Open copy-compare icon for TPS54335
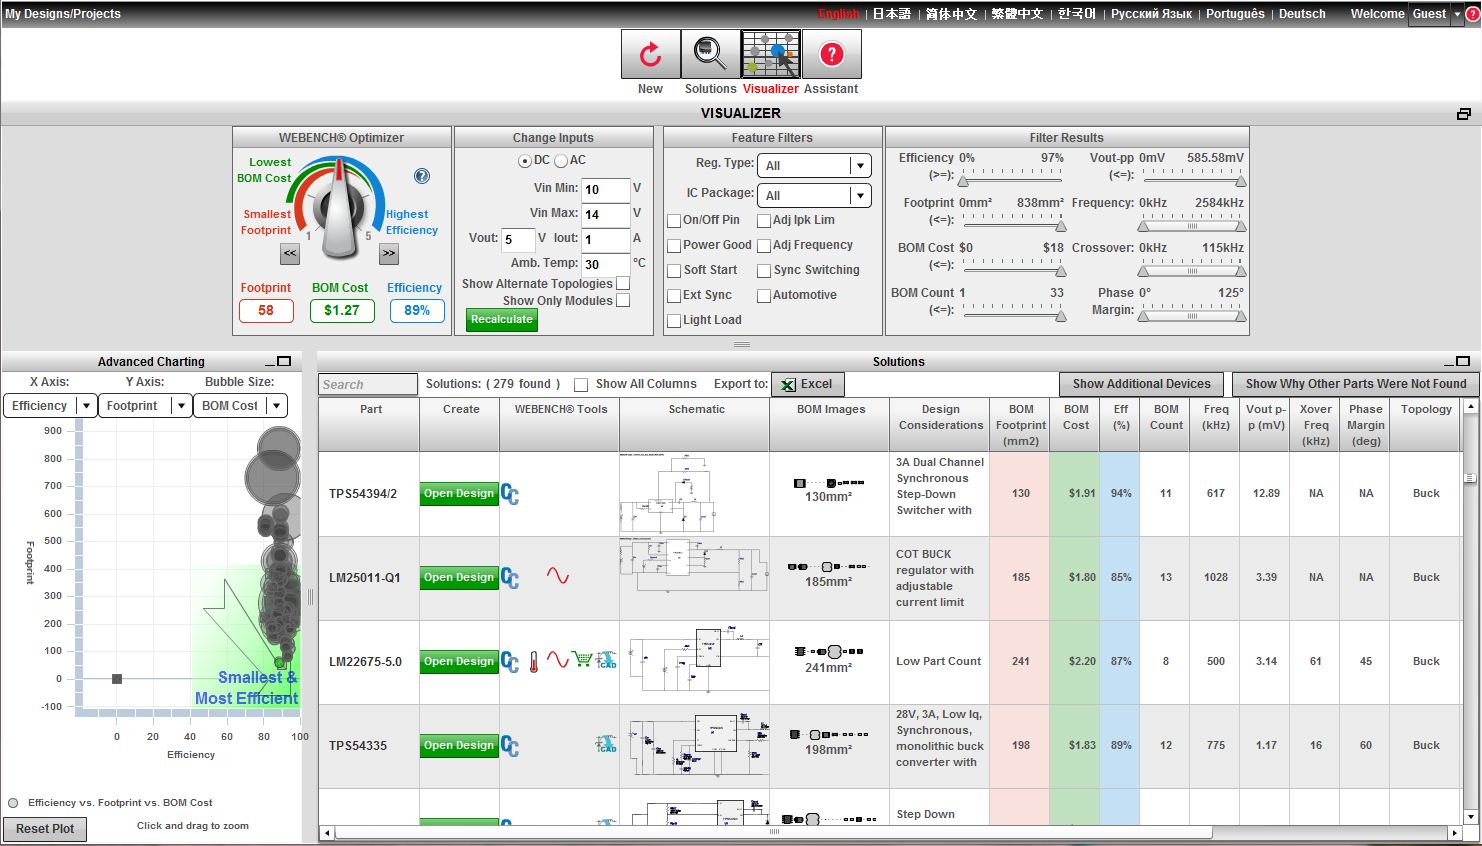Viewport: 1482px width, 846px height. (x=510, y=746)
